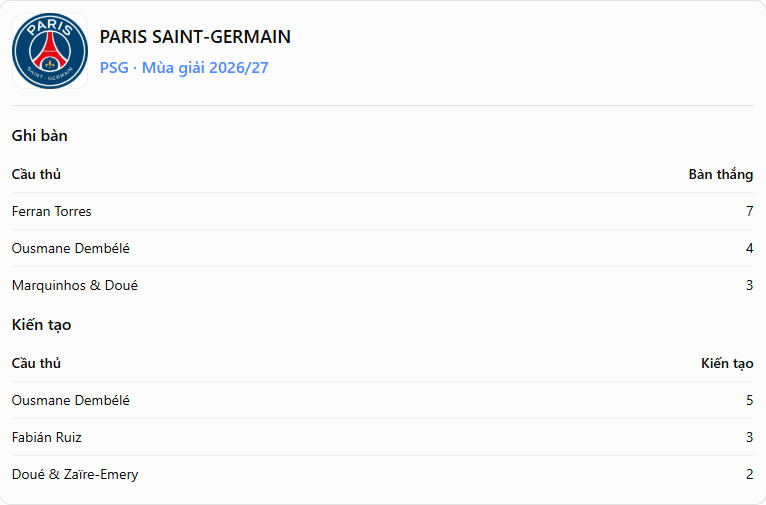
Task: Select the Marquinhos & Doué row
Action: tap(383, 285)
